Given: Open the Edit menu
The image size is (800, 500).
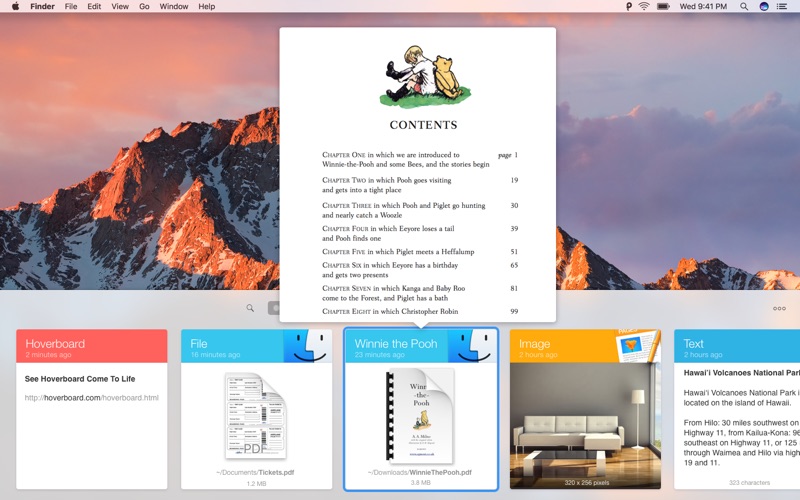Looking at the screenshot, I should point(94,7).
